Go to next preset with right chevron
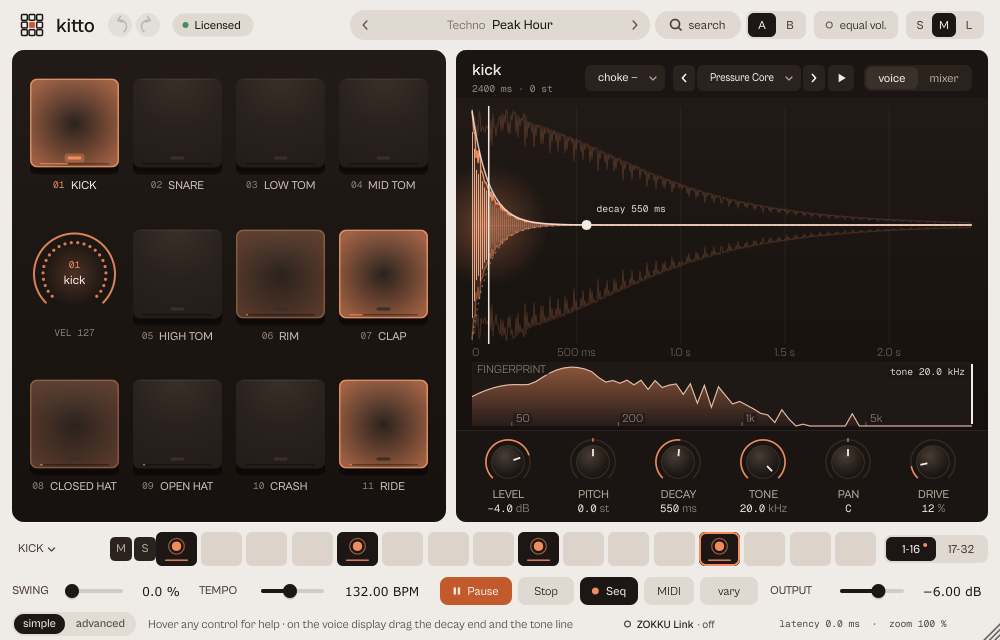 pos(635,25)
